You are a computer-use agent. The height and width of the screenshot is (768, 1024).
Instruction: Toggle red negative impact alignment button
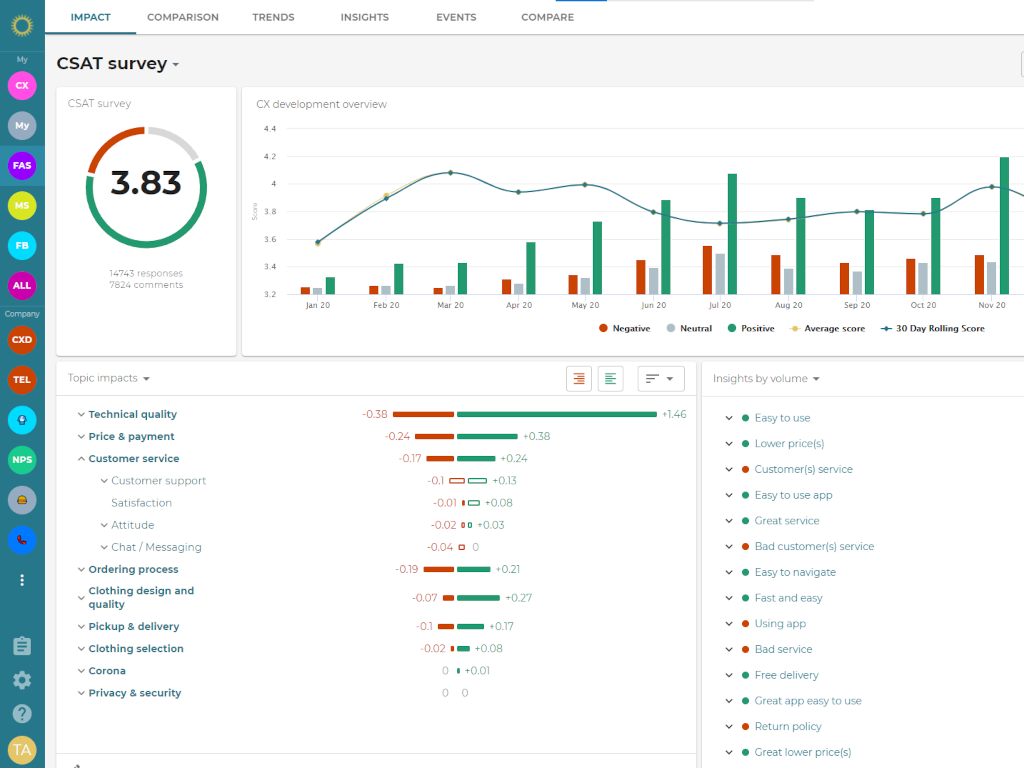(579, 379)
